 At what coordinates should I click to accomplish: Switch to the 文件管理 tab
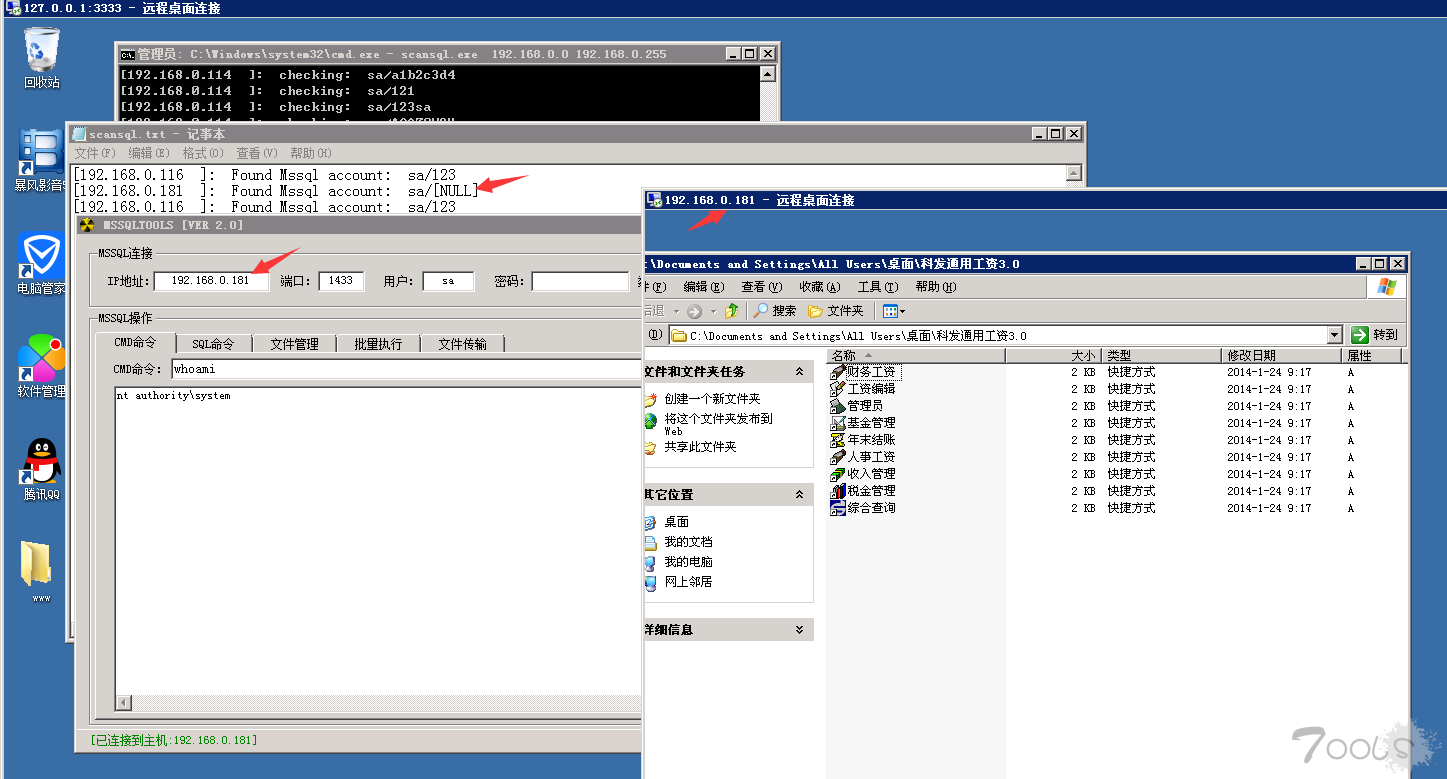(294, 344)
